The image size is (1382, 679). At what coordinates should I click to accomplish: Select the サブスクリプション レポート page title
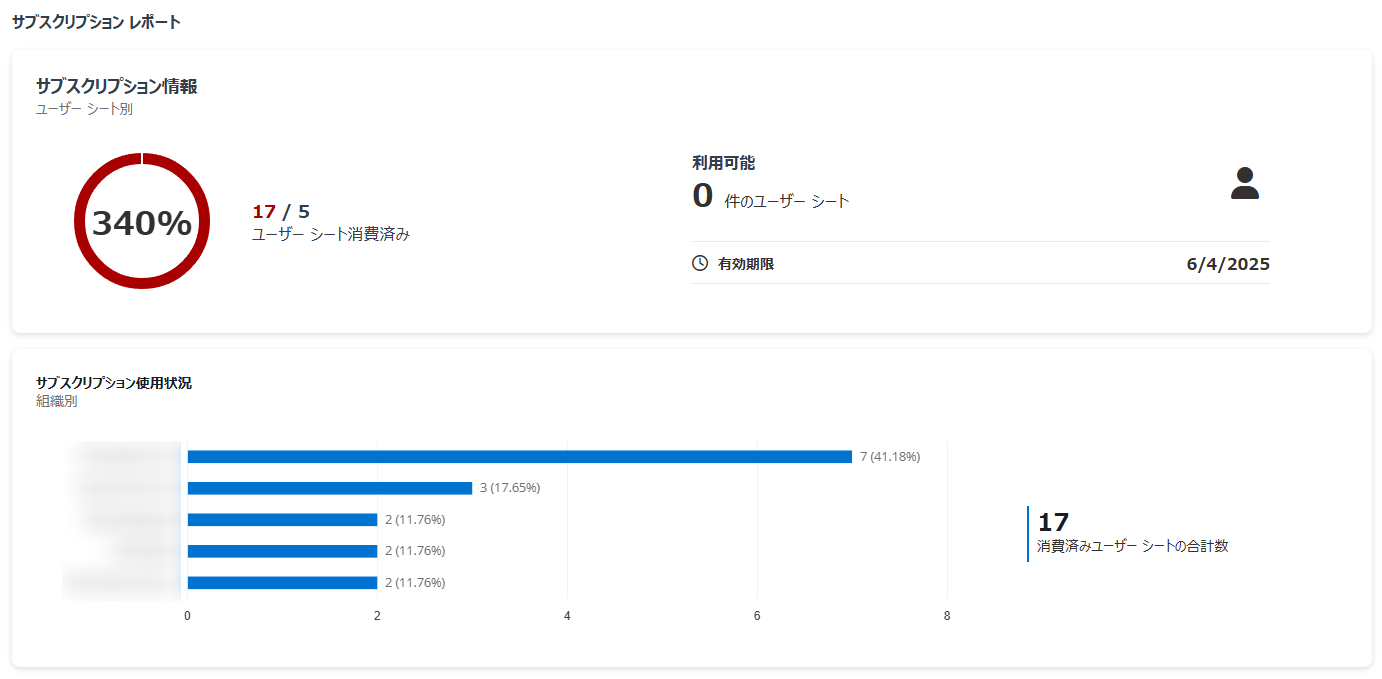click(x=96, y=22)
